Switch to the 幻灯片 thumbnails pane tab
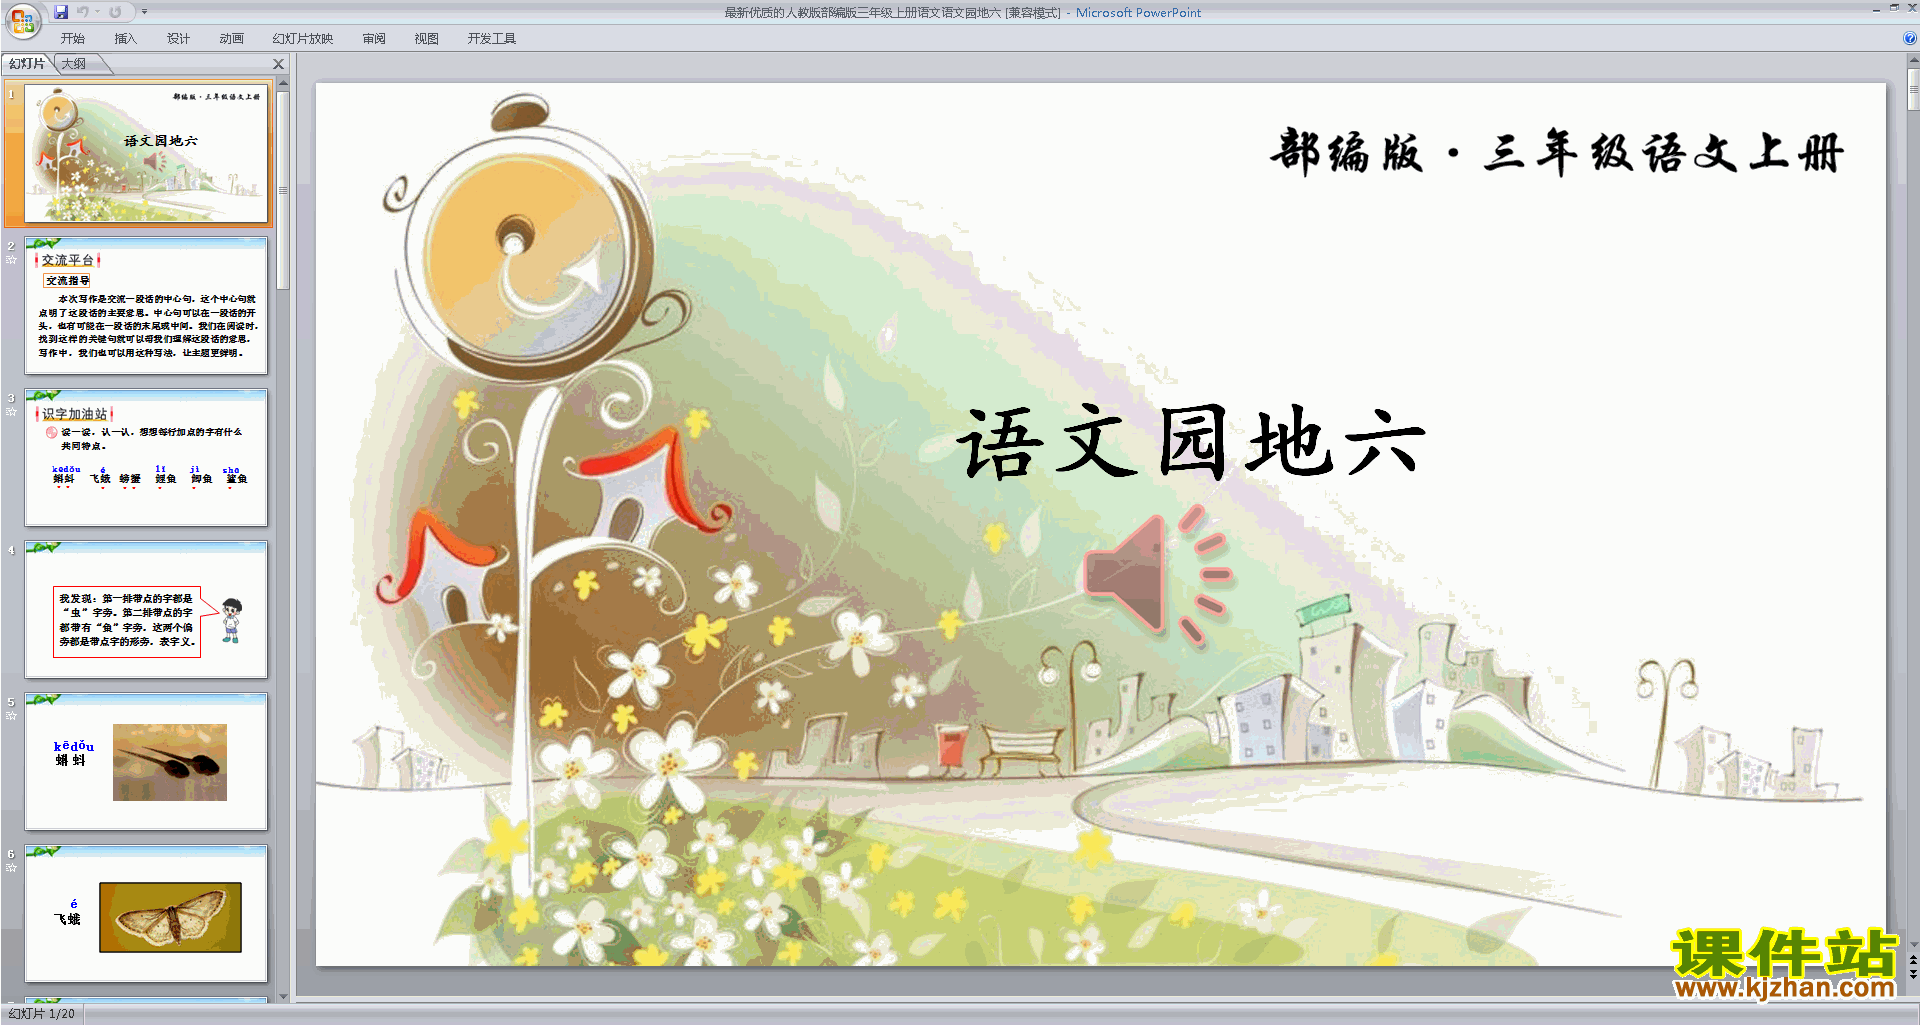Viewport: 1920px width, 1025px height. click(x=27, y=64)
